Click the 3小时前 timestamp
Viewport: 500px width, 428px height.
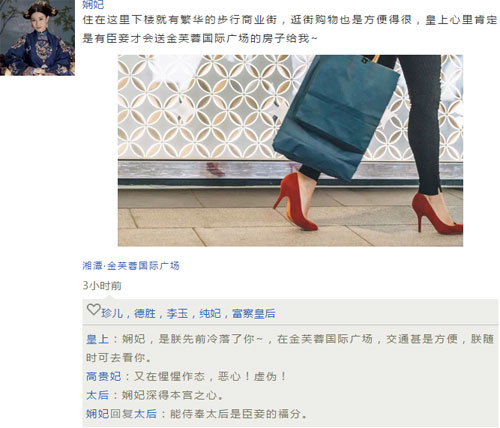pos(102,286)
